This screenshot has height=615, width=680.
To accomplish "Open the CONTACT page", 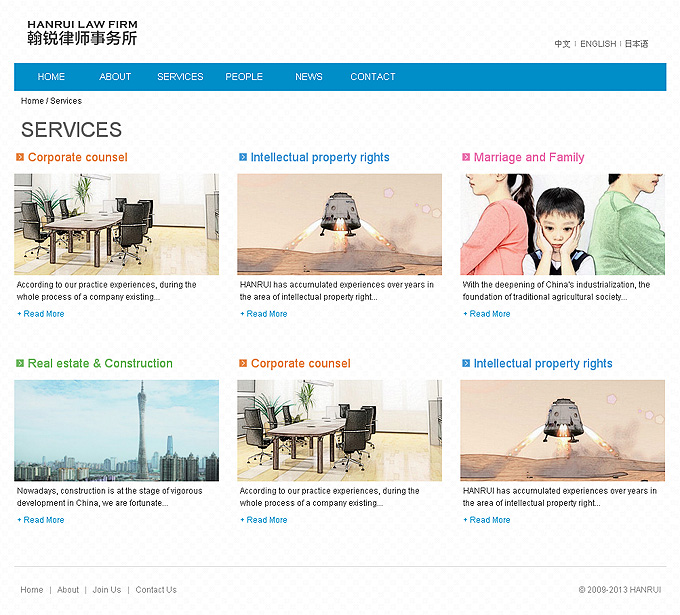I will pyautogui.click(x=373, y=77).
